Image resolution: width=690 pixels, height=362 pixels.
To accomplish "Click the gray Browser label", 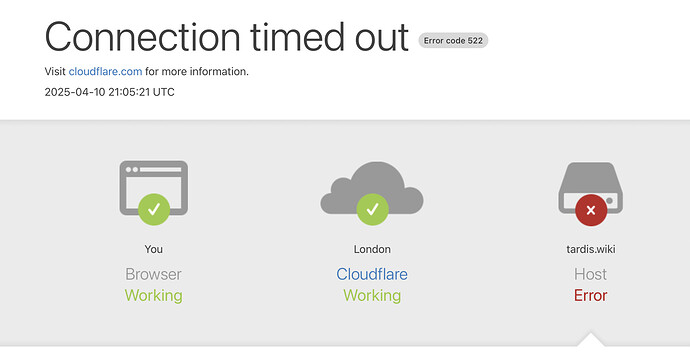I will [153, 274].
